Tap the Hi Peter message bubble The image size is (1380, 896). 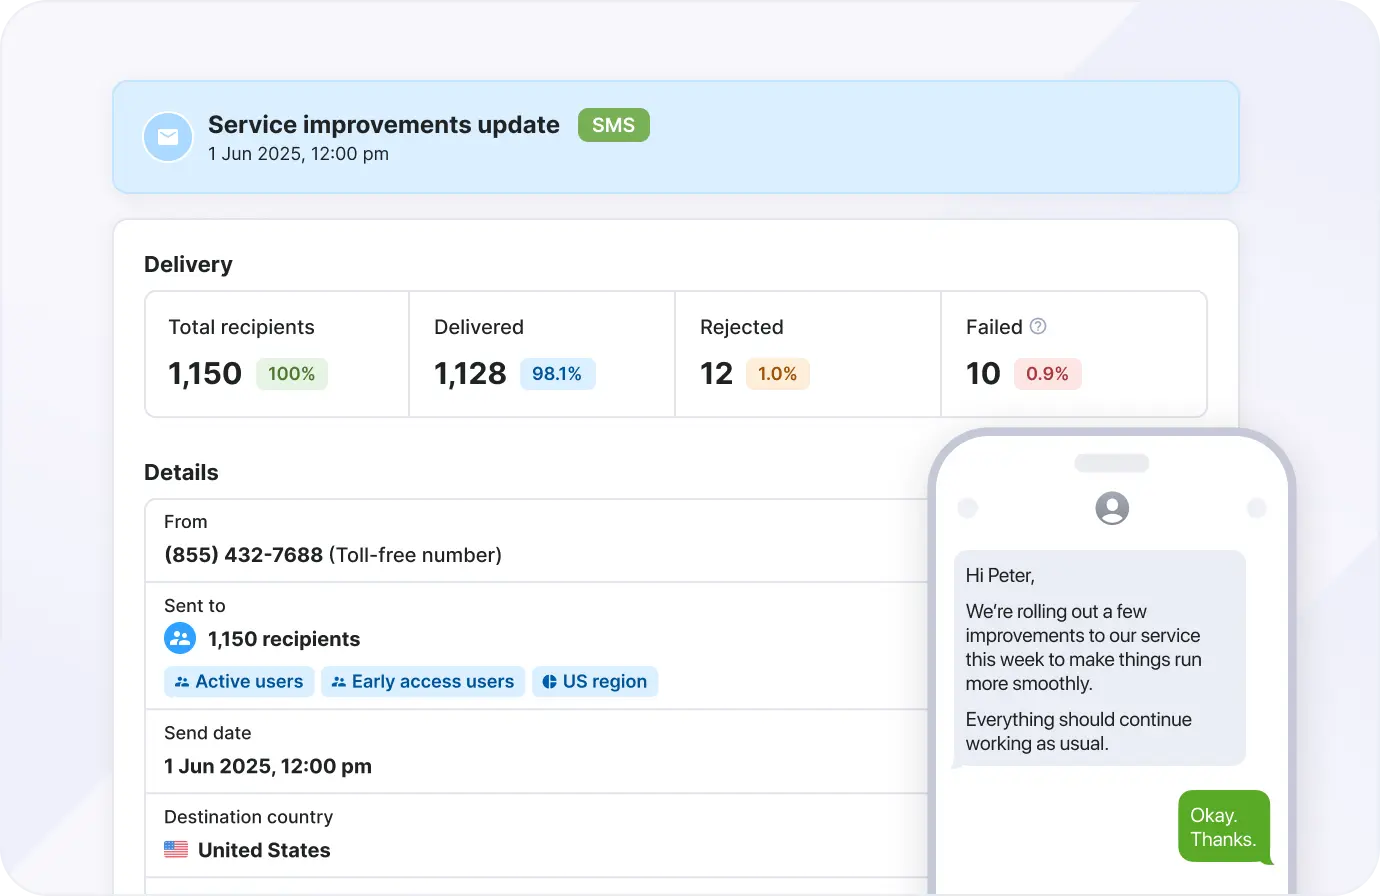tap(1099, 658)
